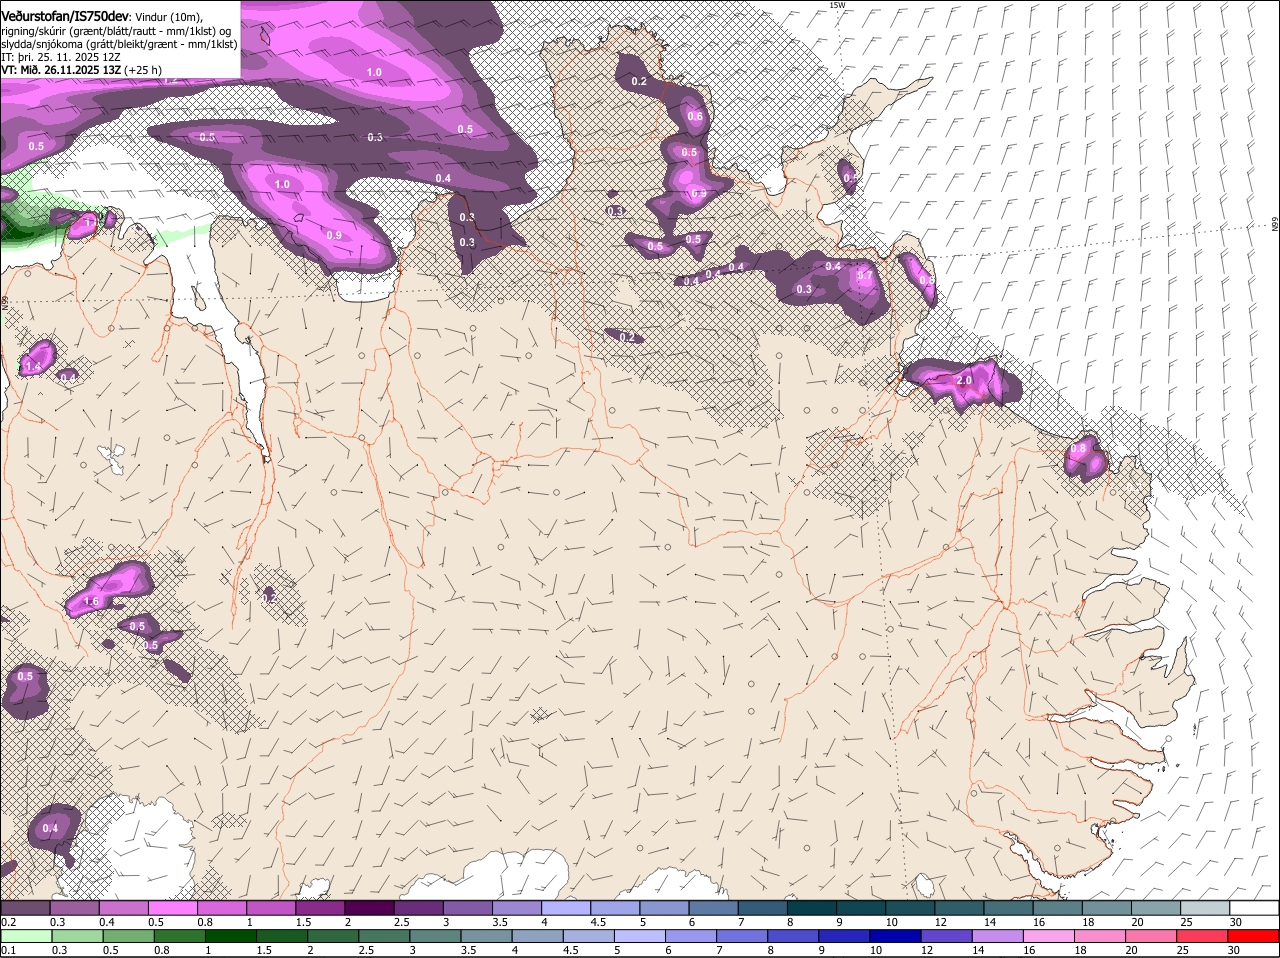Click the '15W' longitude label
The height and width of the screenshot is (958, 1280).
(837, 5)
